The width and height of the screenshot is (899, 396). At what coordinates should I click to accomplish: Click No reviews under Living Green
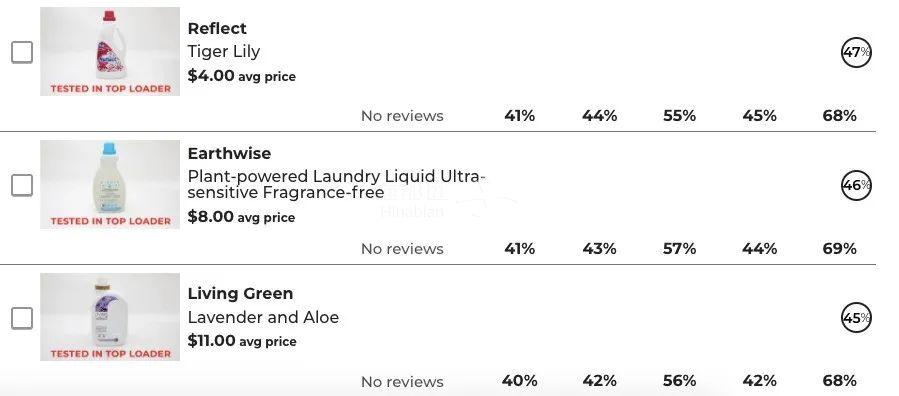coord(402,382)
